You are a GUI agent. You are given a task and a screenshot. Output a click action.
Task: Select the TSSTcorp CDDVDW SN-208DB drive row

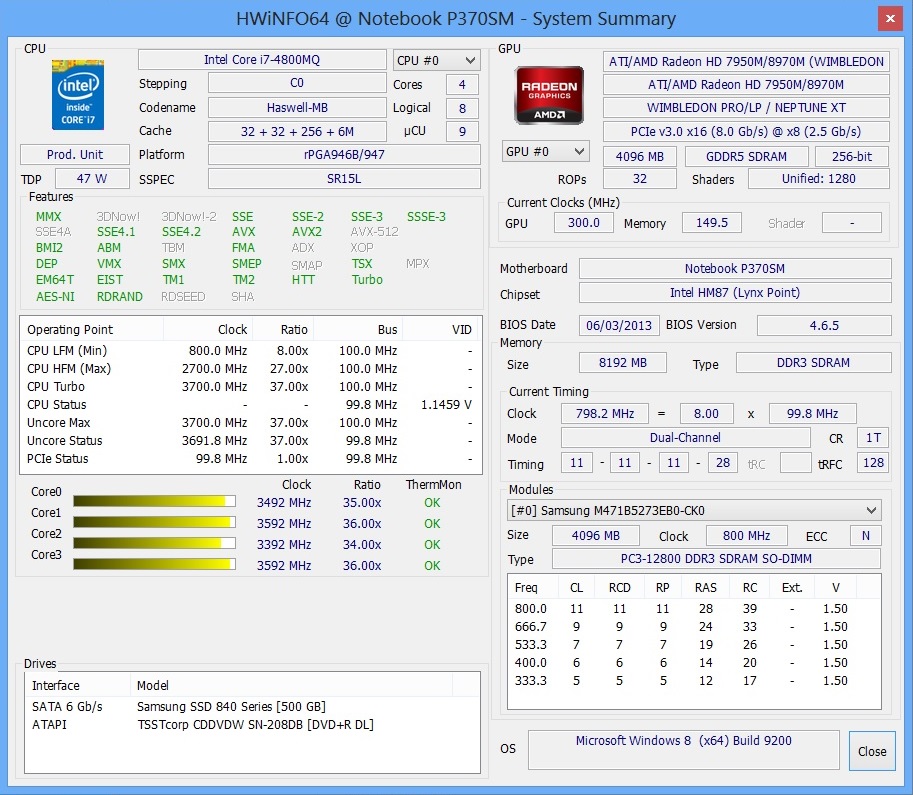pos(252,725)
